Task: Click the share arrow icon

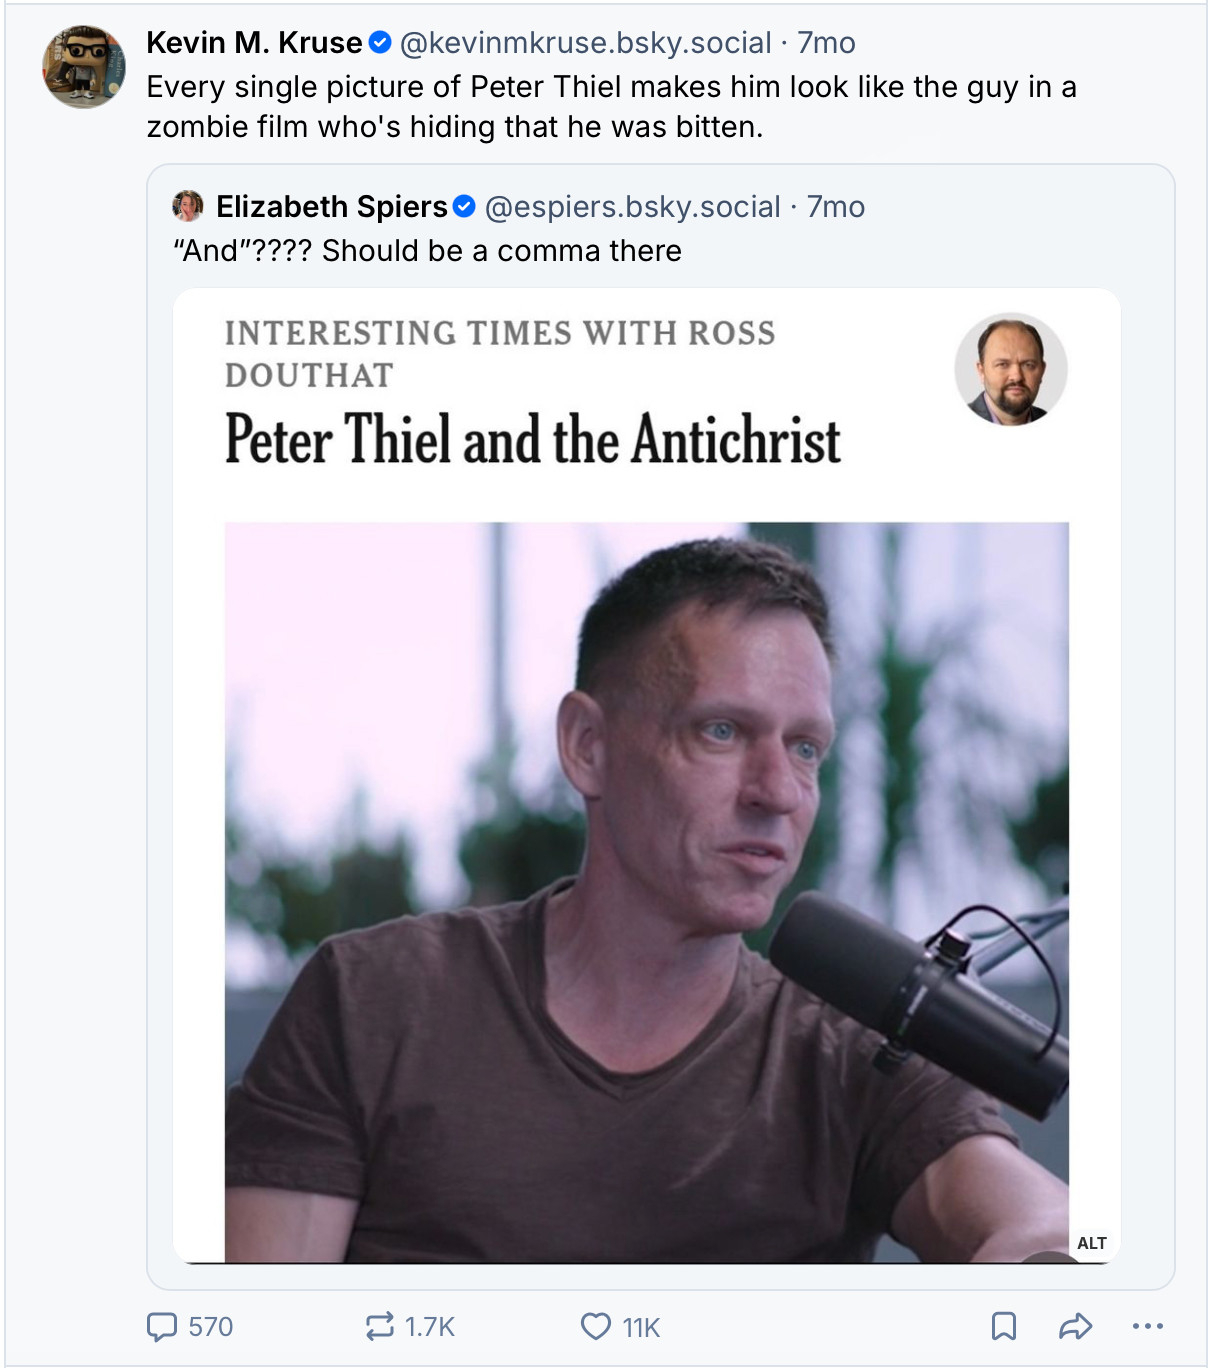Action: click(1075, 1327)
